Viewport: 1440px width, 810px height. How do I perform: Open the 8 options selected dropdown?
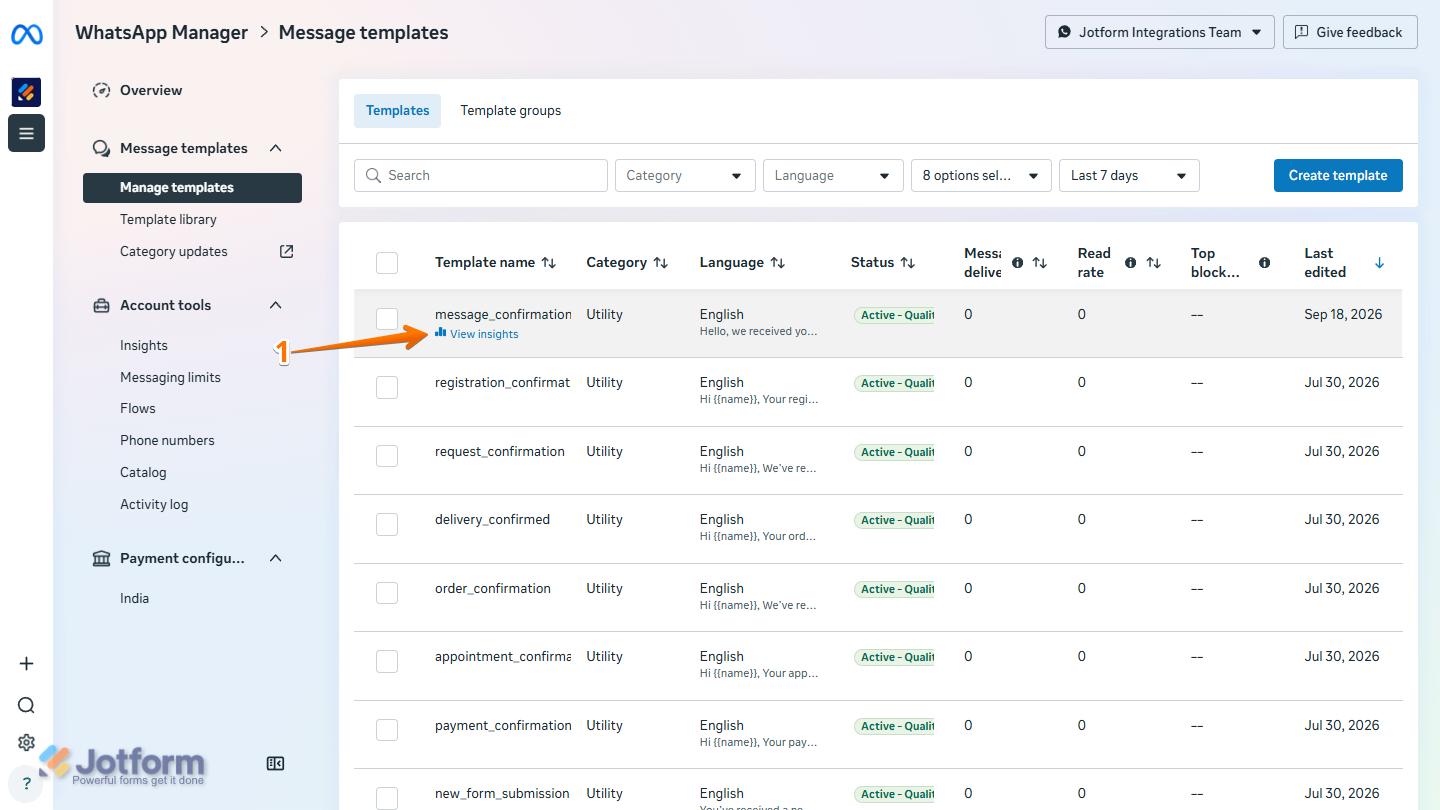(x=981, y=175)
